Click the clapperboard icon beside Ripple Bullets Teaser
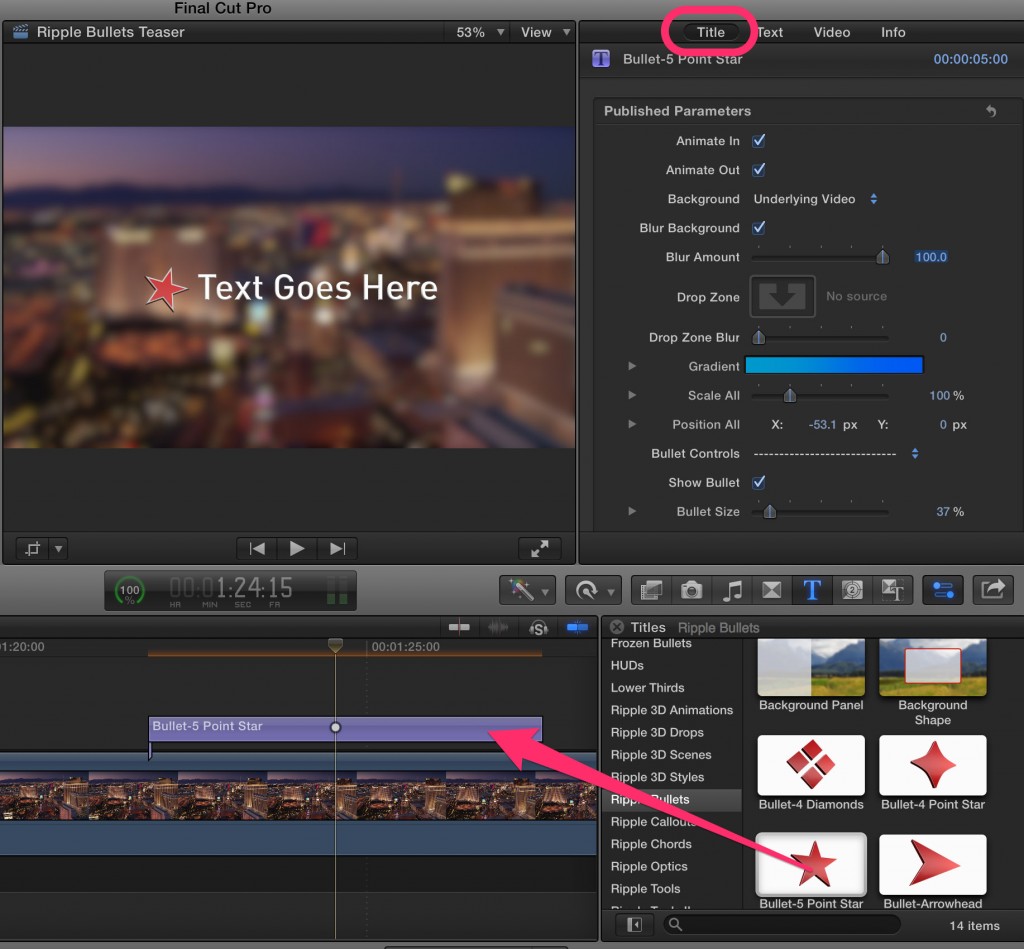The height and width of the screenshot is (949, 1024). point(20,32)
